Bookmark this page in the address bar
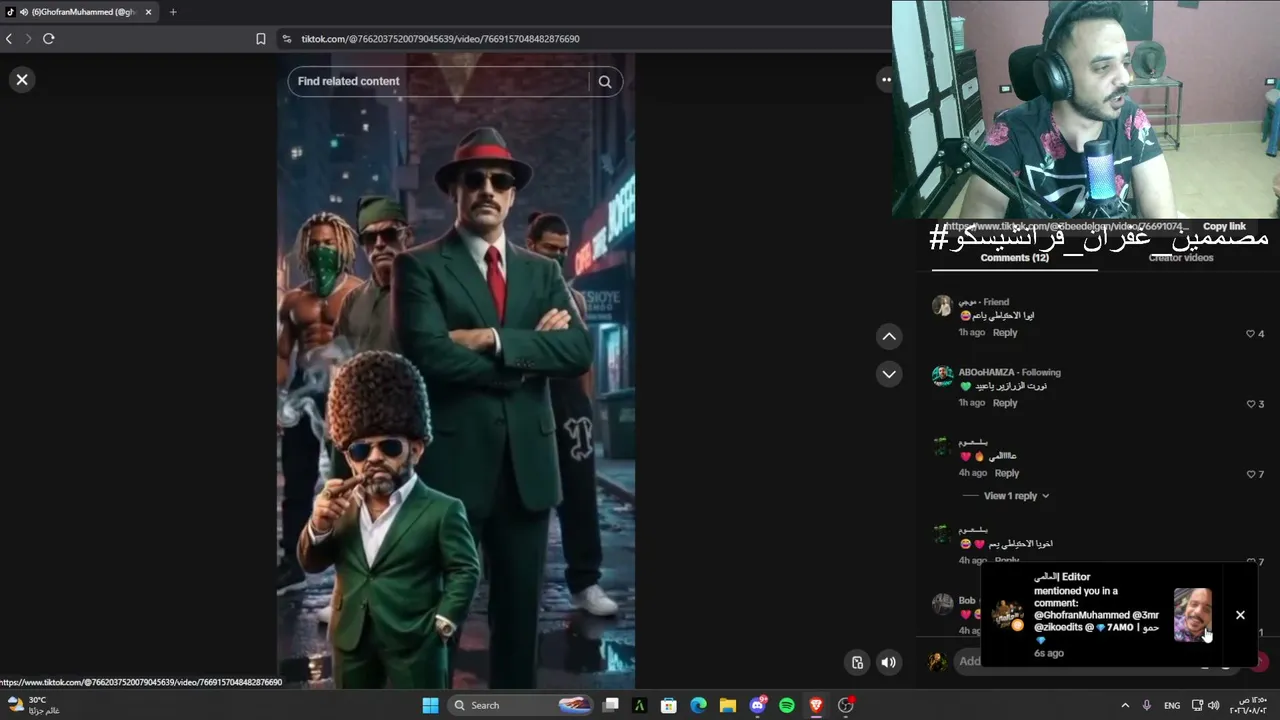 (261, 39)
